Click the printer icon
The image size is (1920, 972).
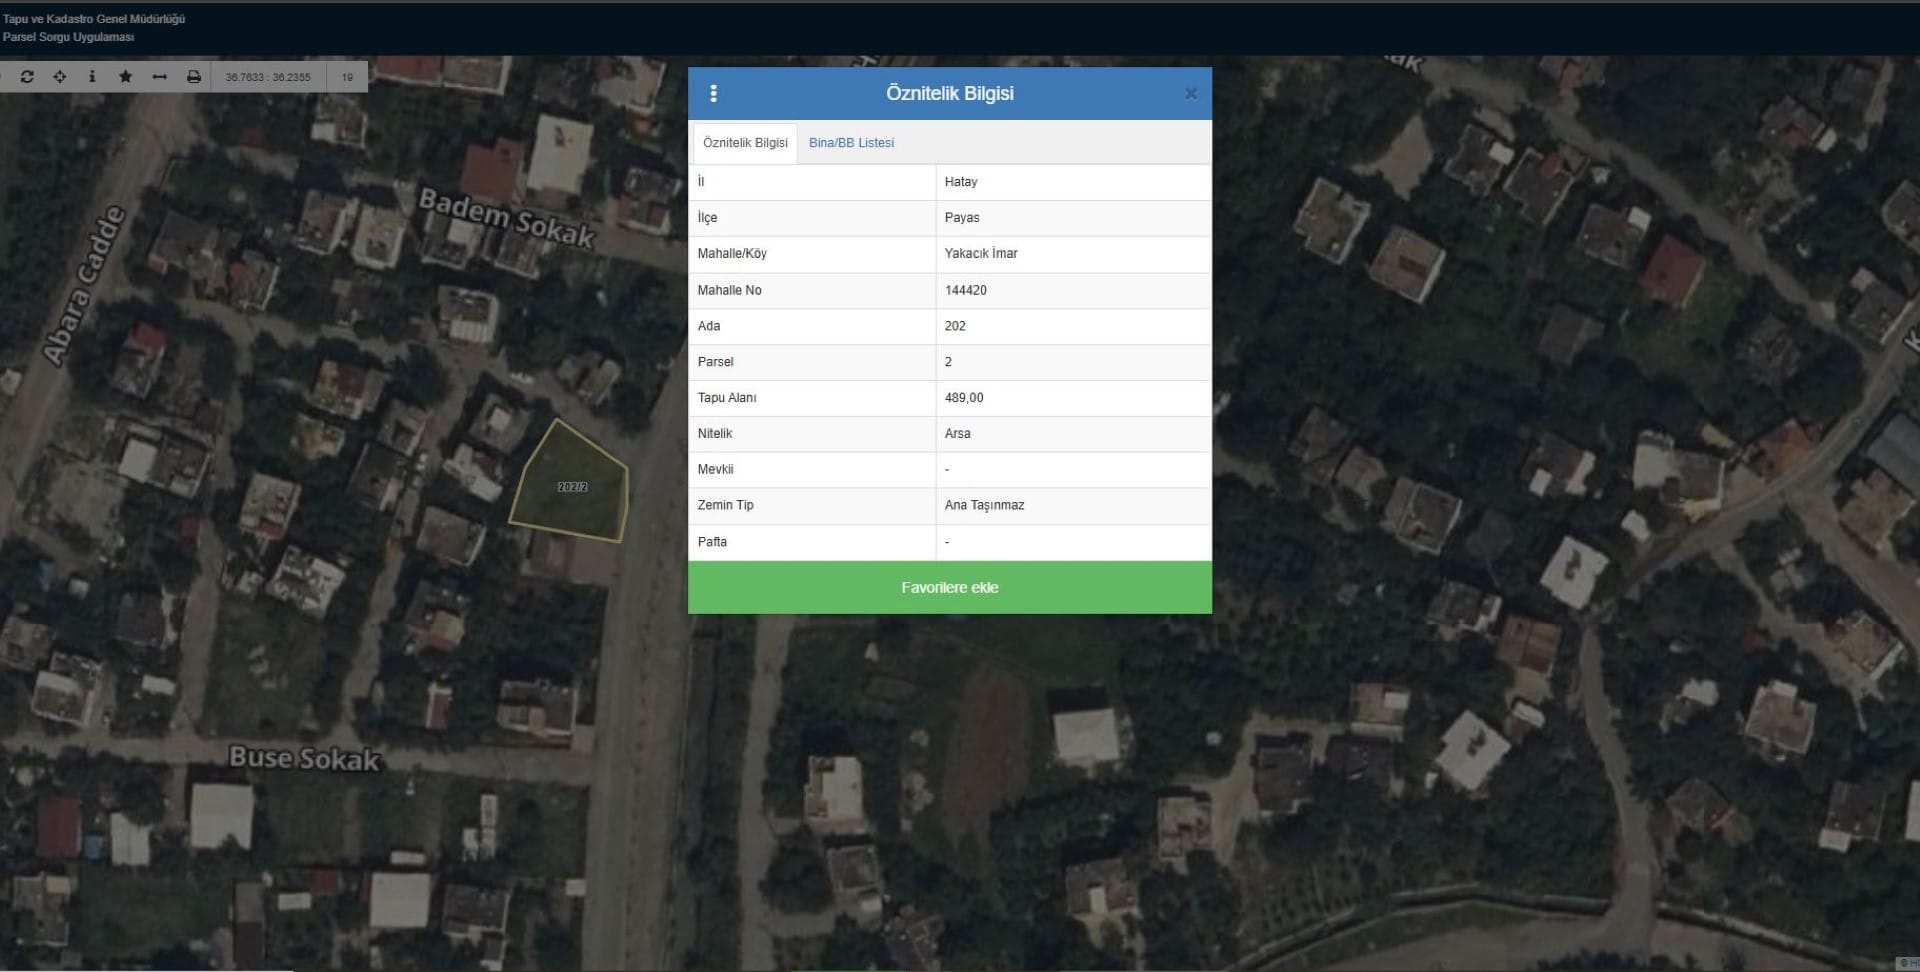point(194,77)
